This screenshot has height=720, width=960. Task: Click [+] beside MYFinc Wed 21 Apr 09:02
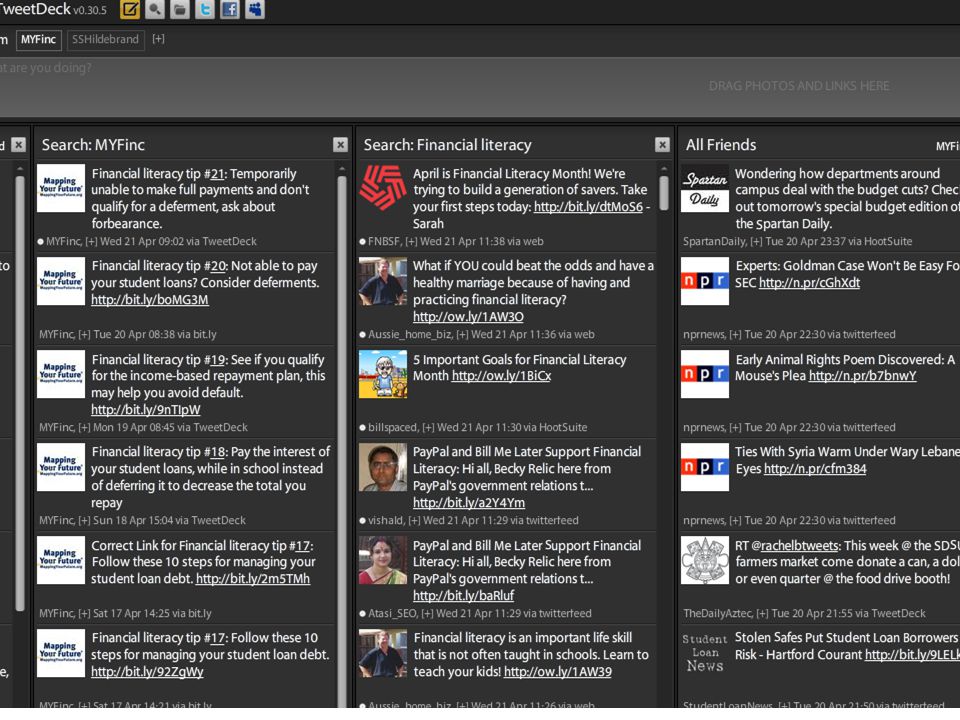91,241
